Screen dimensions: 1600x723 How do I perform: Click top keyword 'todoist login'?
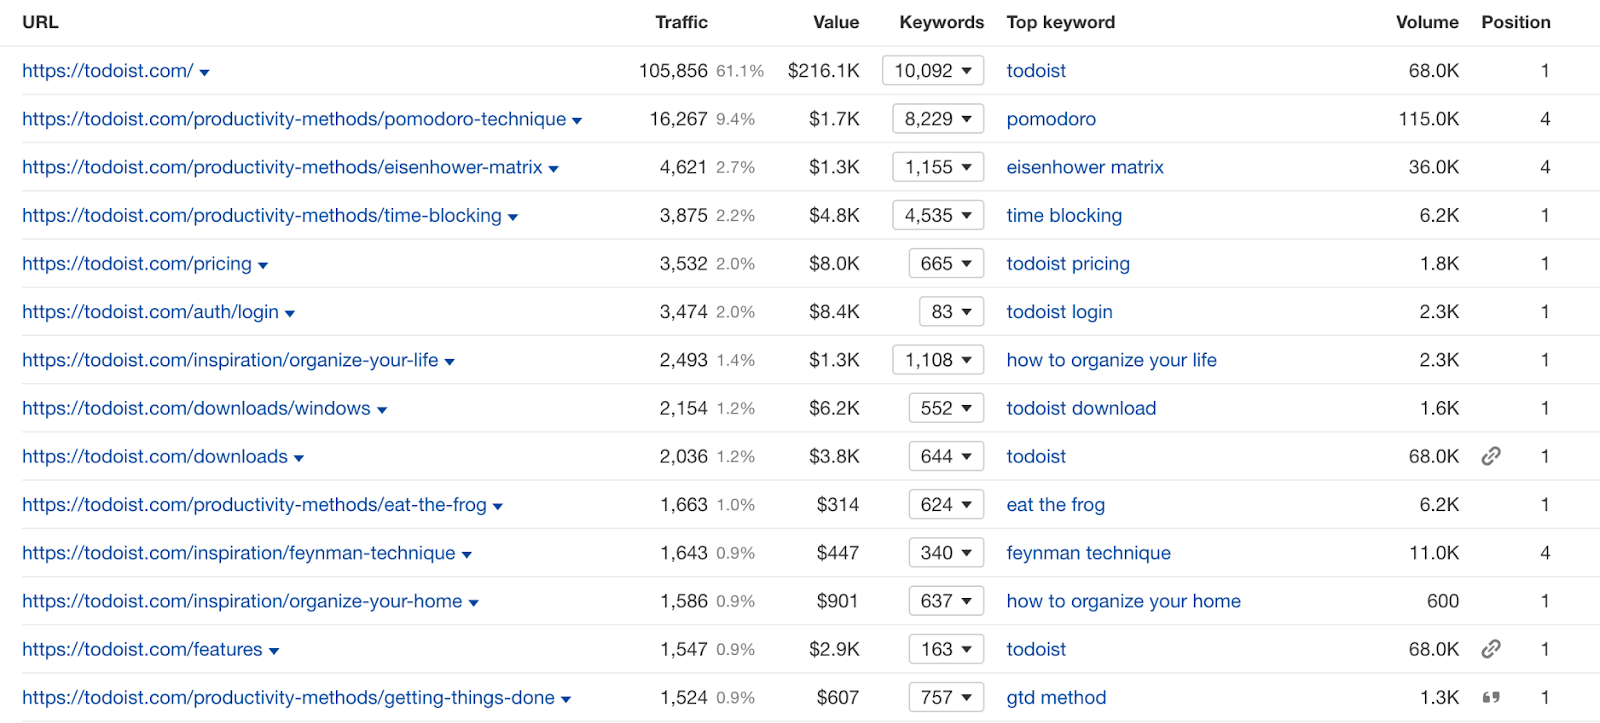pos(1059,312)
